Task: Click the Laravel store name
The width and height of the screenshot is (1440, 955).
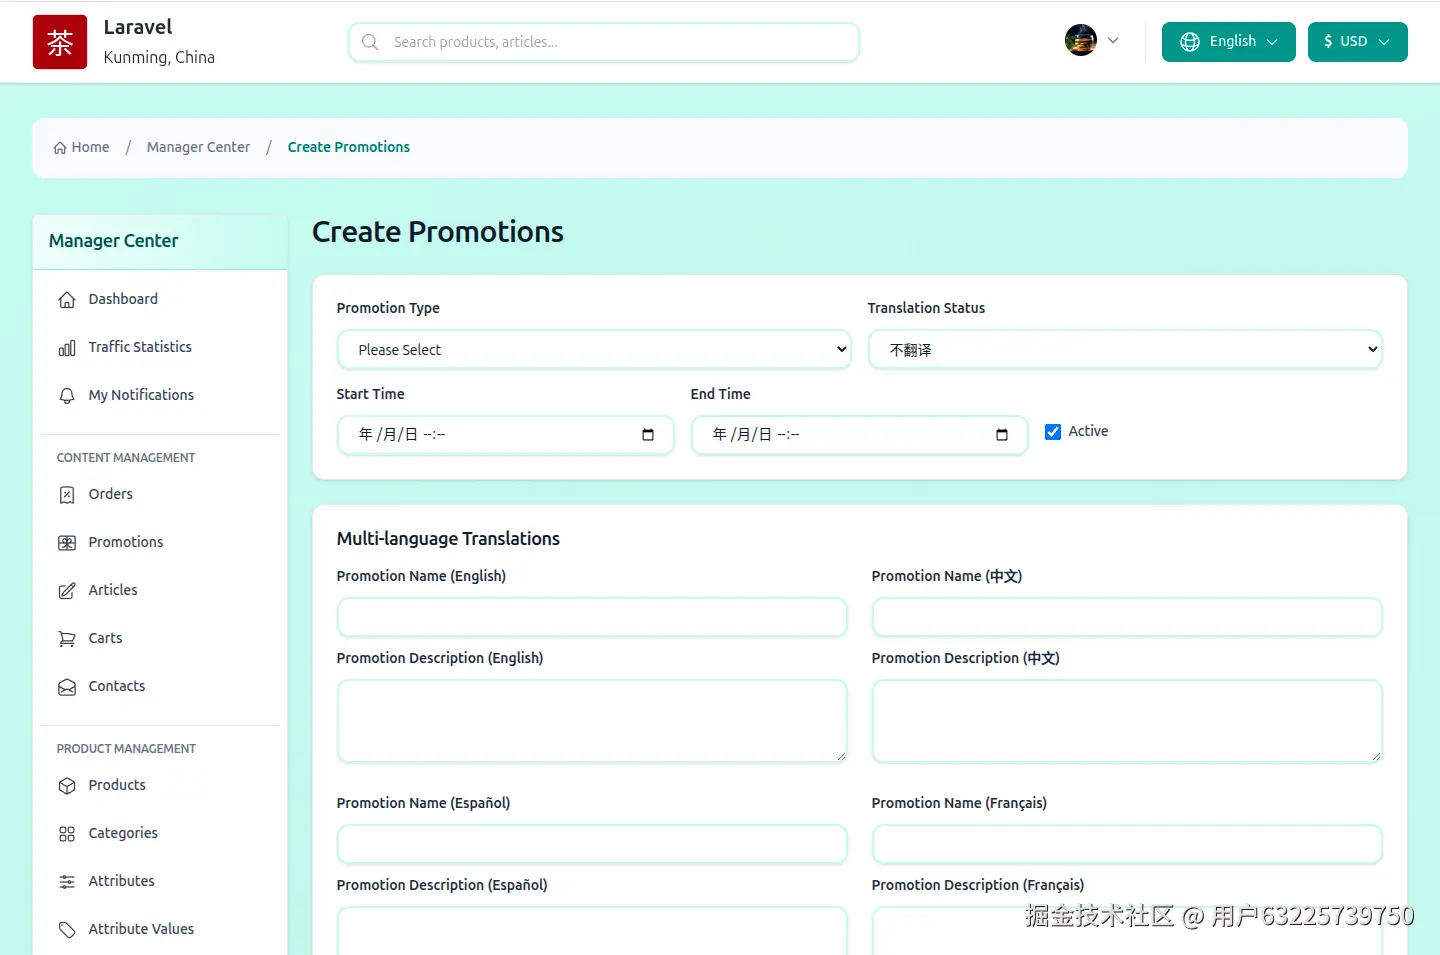Action: [138, 27]
